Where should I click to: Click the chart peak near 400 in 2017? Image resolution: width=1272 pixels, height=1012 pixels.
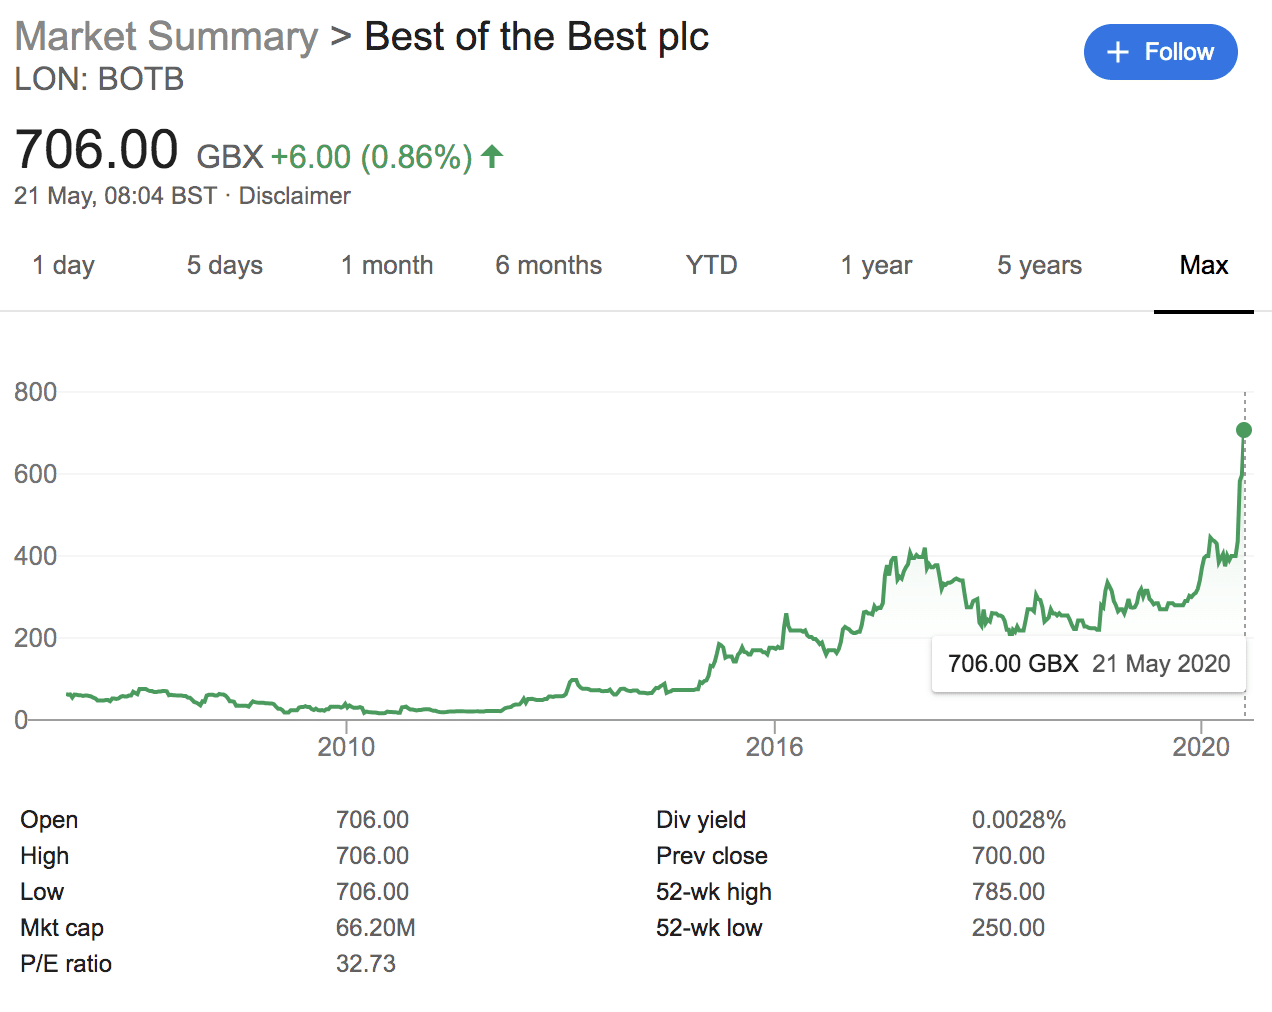pyautogui.click(x=910, y=550)
